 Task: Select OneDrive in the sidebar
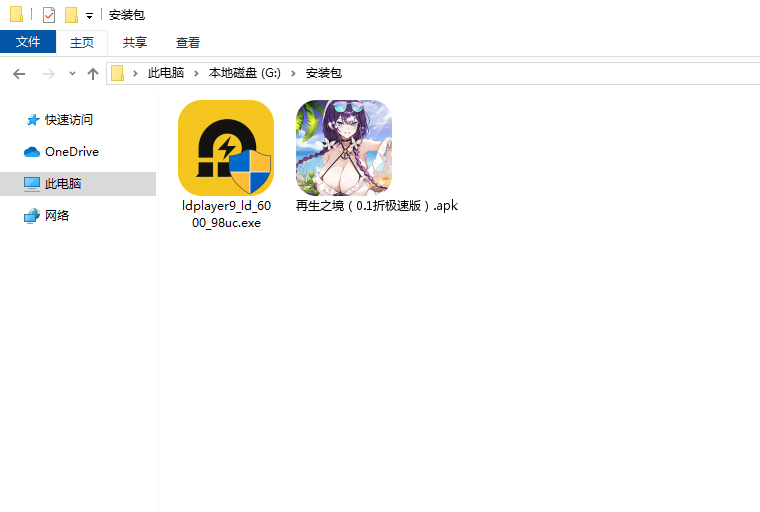71,152
